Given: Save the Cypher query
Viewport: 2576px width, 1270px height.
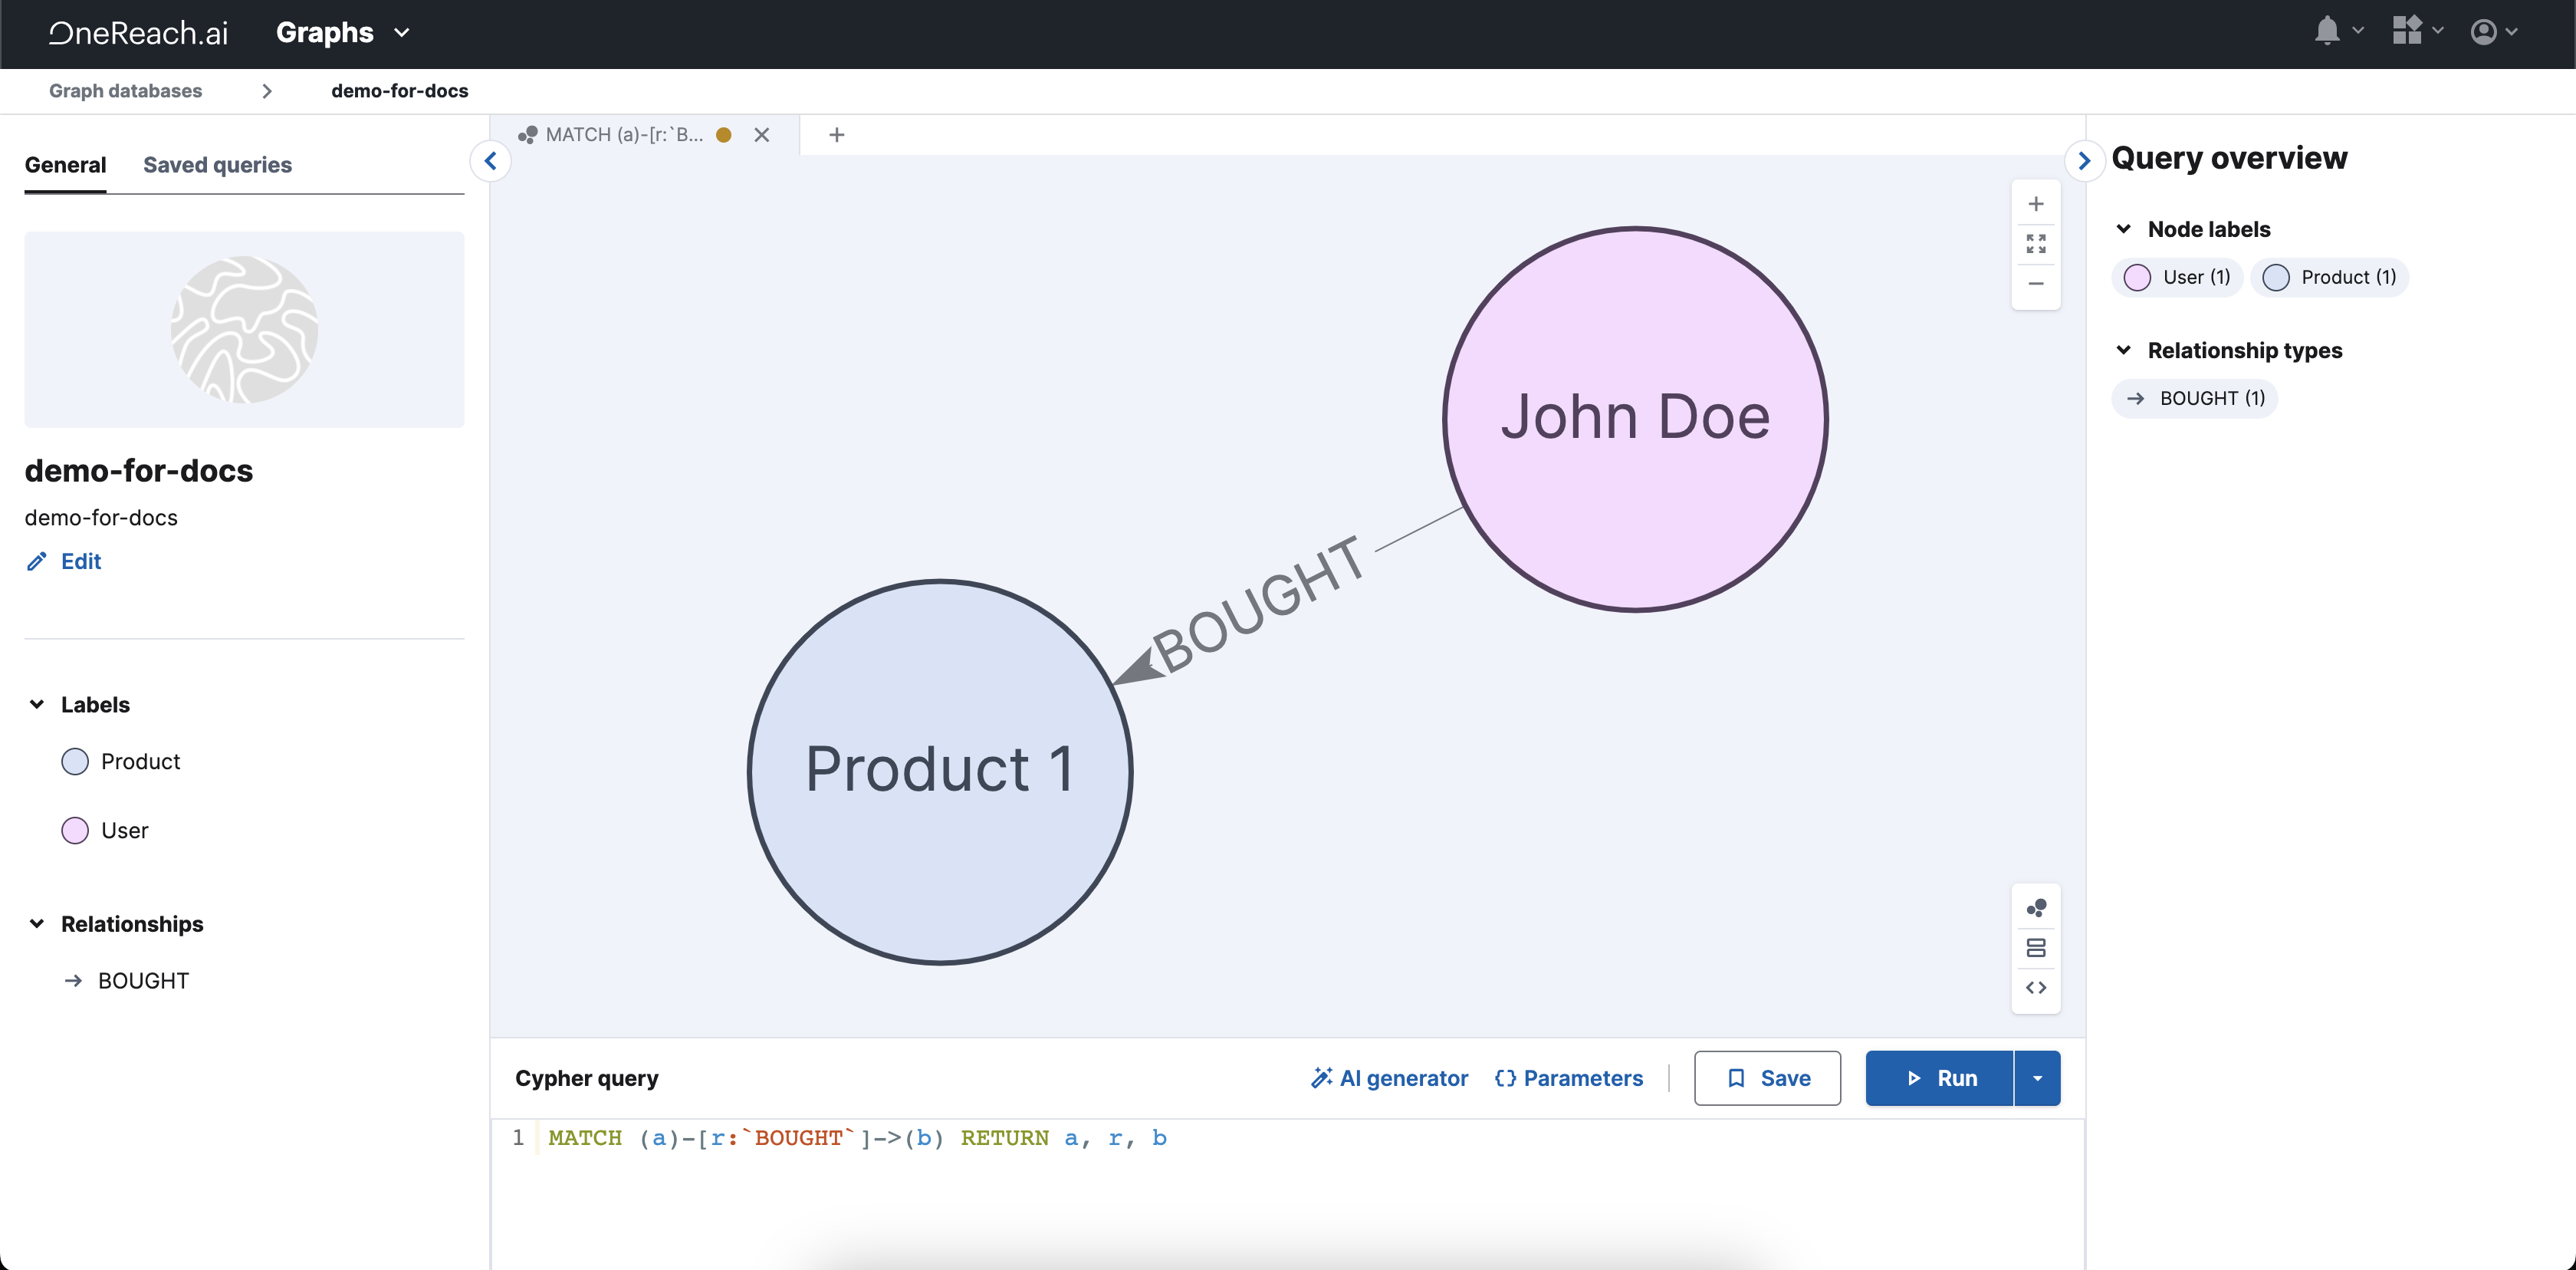Looking at the screenshot, I should click(1767, 1078).
